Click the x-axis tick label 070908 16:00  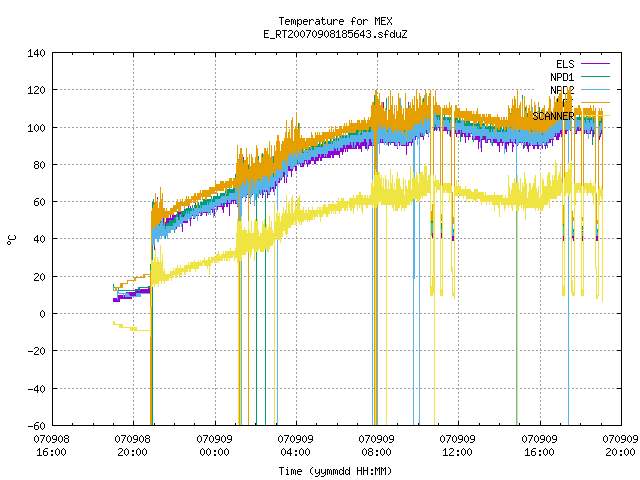click(51, 445)
